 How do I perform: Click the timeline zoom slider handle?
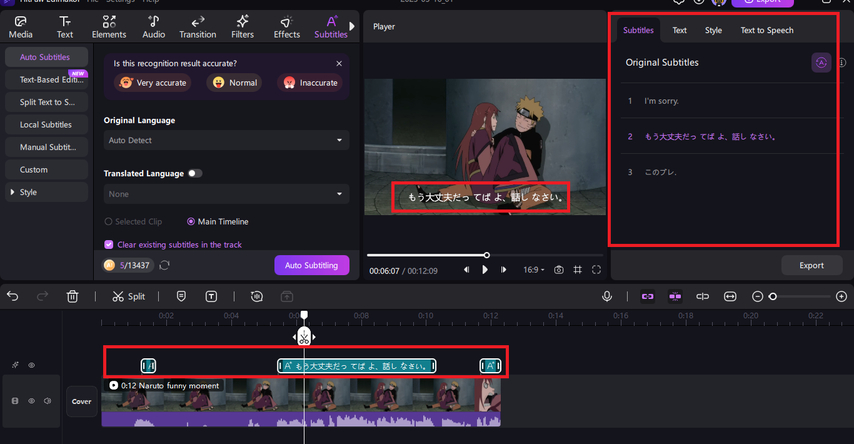(x=772, y=296)
